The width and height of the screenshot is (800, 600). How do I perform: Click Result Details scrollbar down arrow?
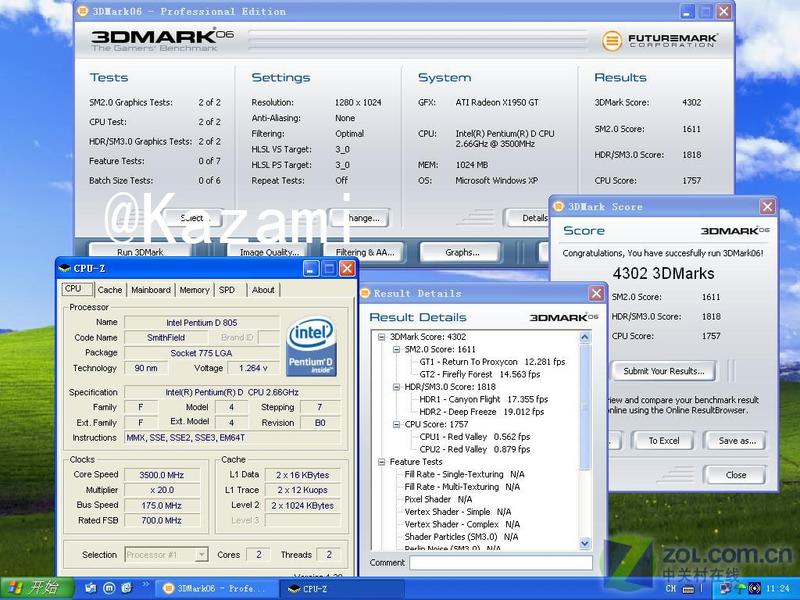(585, 543)
